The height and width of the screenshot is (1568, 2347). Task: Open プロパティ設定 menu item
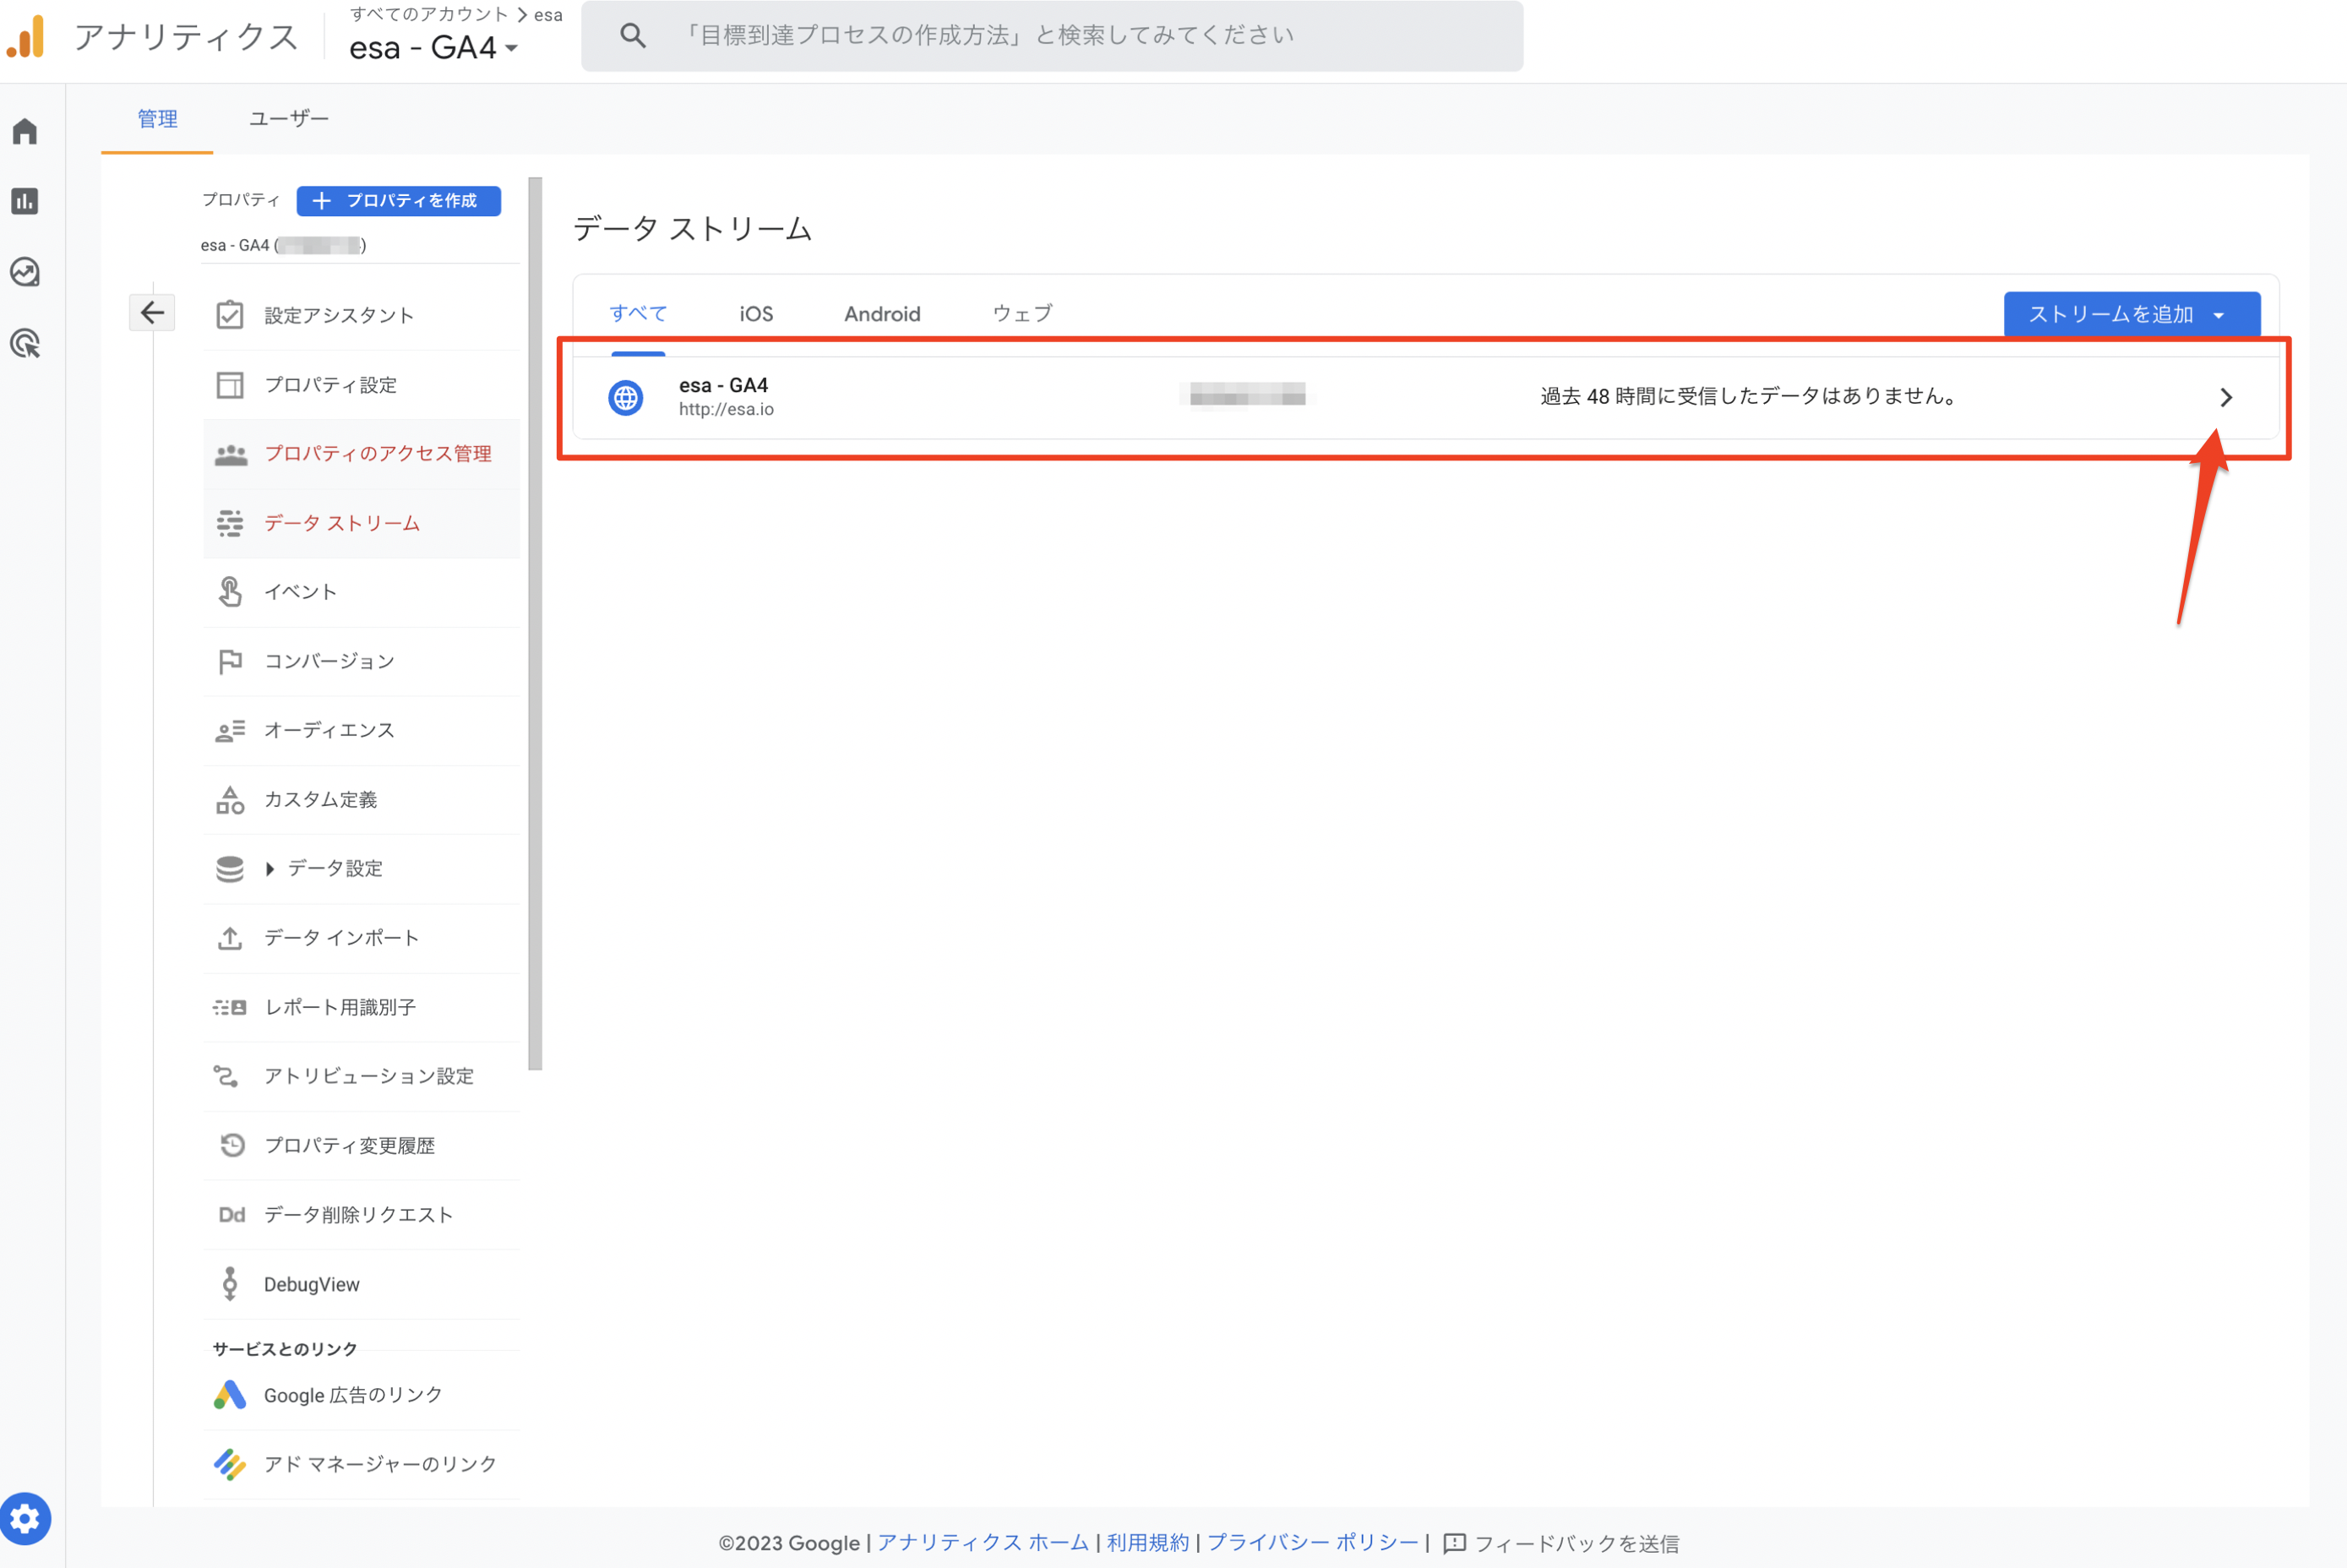361,385
